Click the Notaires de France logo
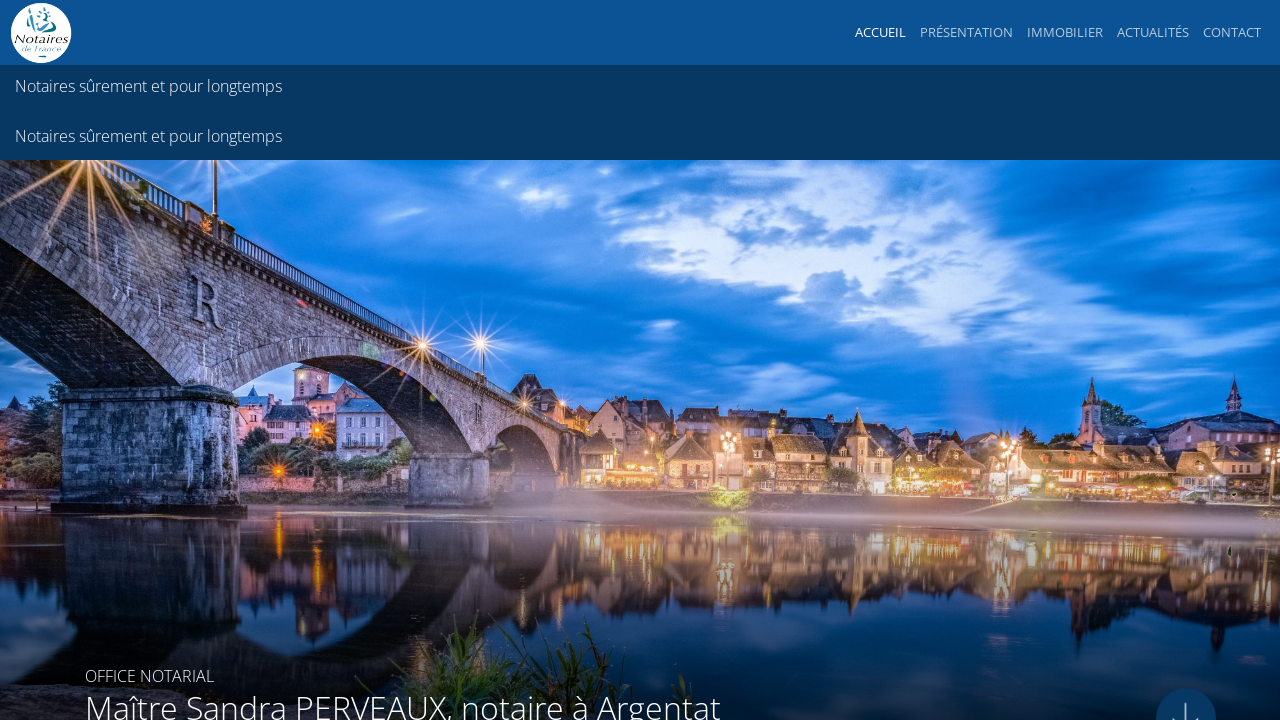The width and height of the screenshot is (1280, 720). pos(41,33)
